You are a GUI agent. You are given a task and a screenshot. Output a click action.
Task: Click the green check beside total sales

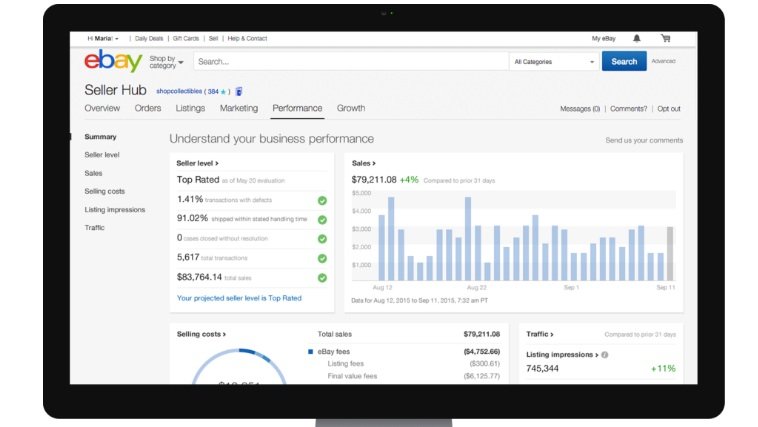[322, 277]
